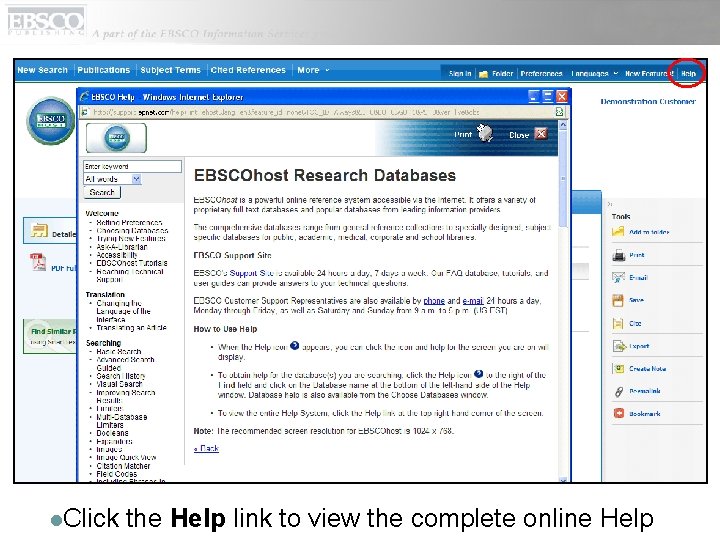Minimize the EBSCO Help window

click(534, 96)
